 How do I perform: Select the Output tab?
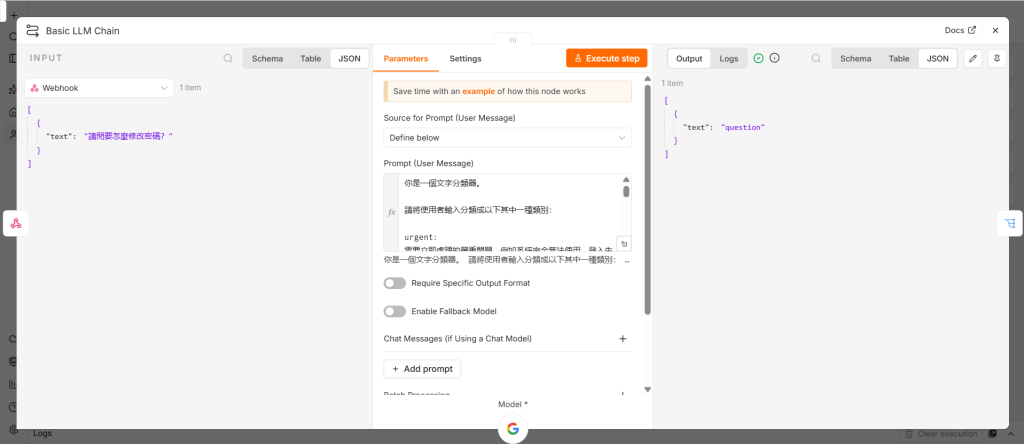click(688, 58)
